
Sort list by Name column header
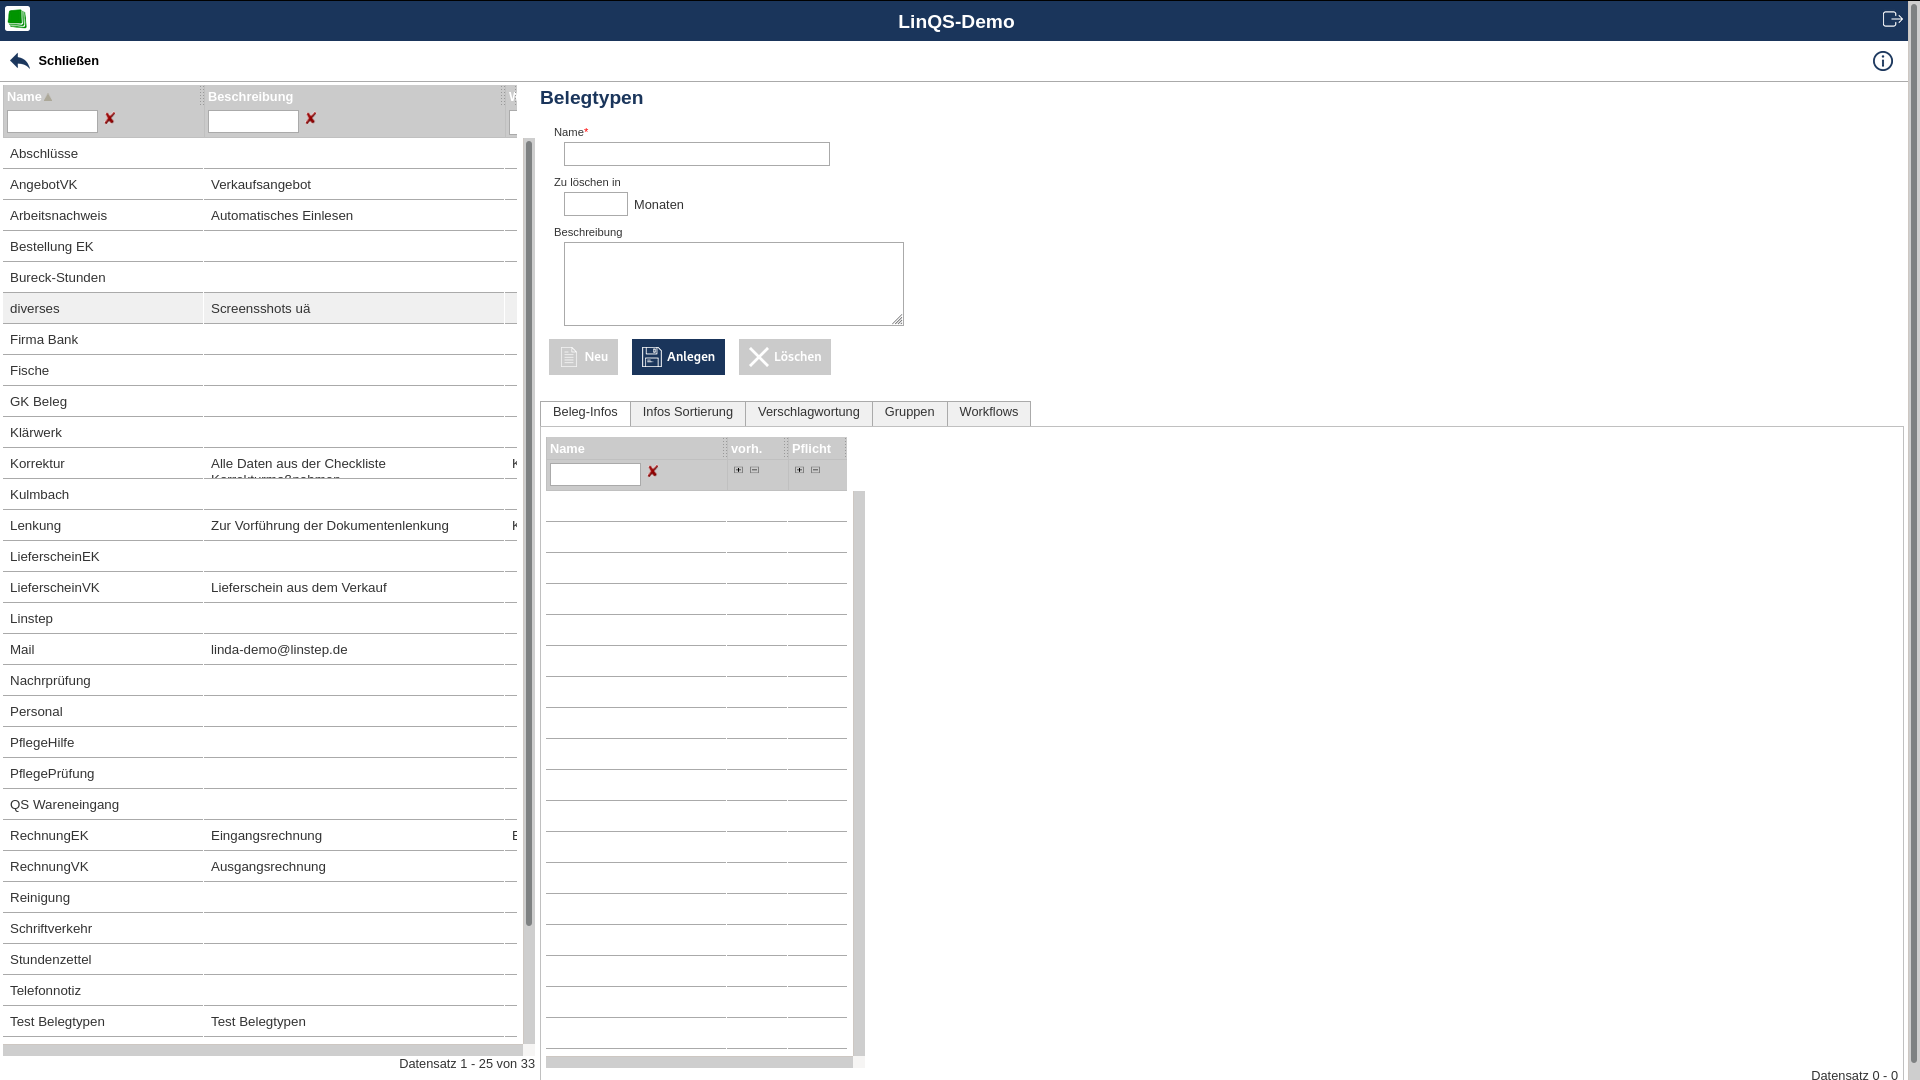[x=25, y=97]
